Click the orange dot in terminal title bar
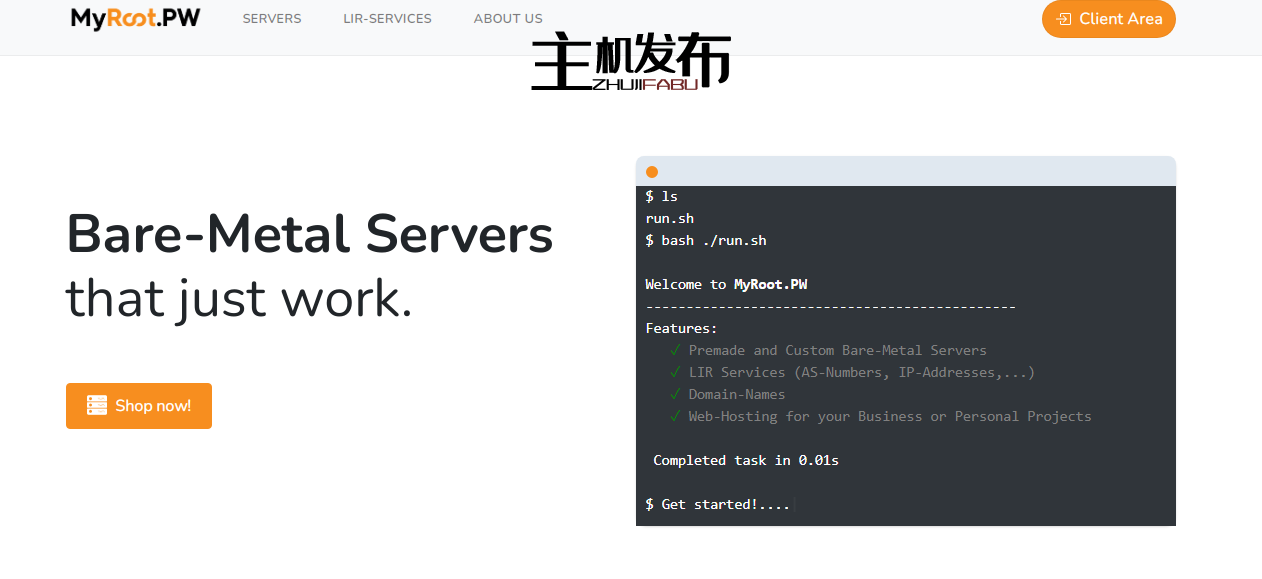This screenshot has height=579, width=1262. click(652, 172)
